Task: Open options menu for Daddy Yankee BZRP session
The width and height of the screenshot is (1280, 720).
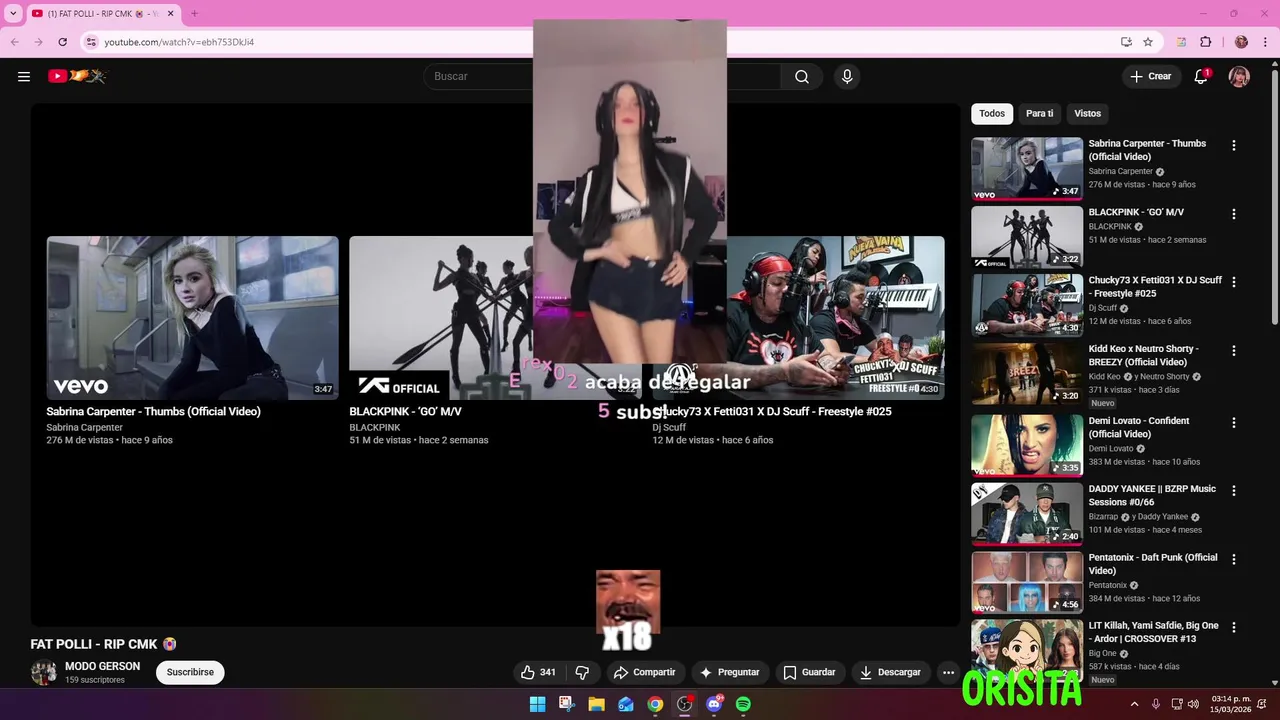Action: point(1233,491)
